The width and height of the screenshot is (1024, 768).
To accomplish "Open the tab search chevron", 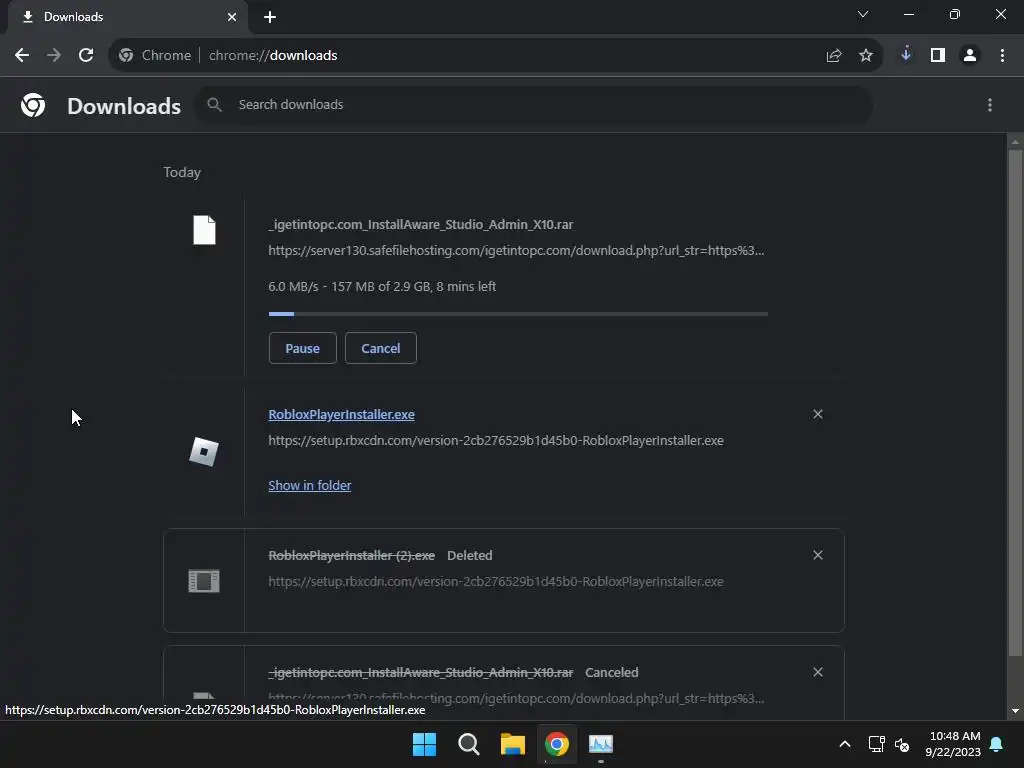I will tap(863, 14).
